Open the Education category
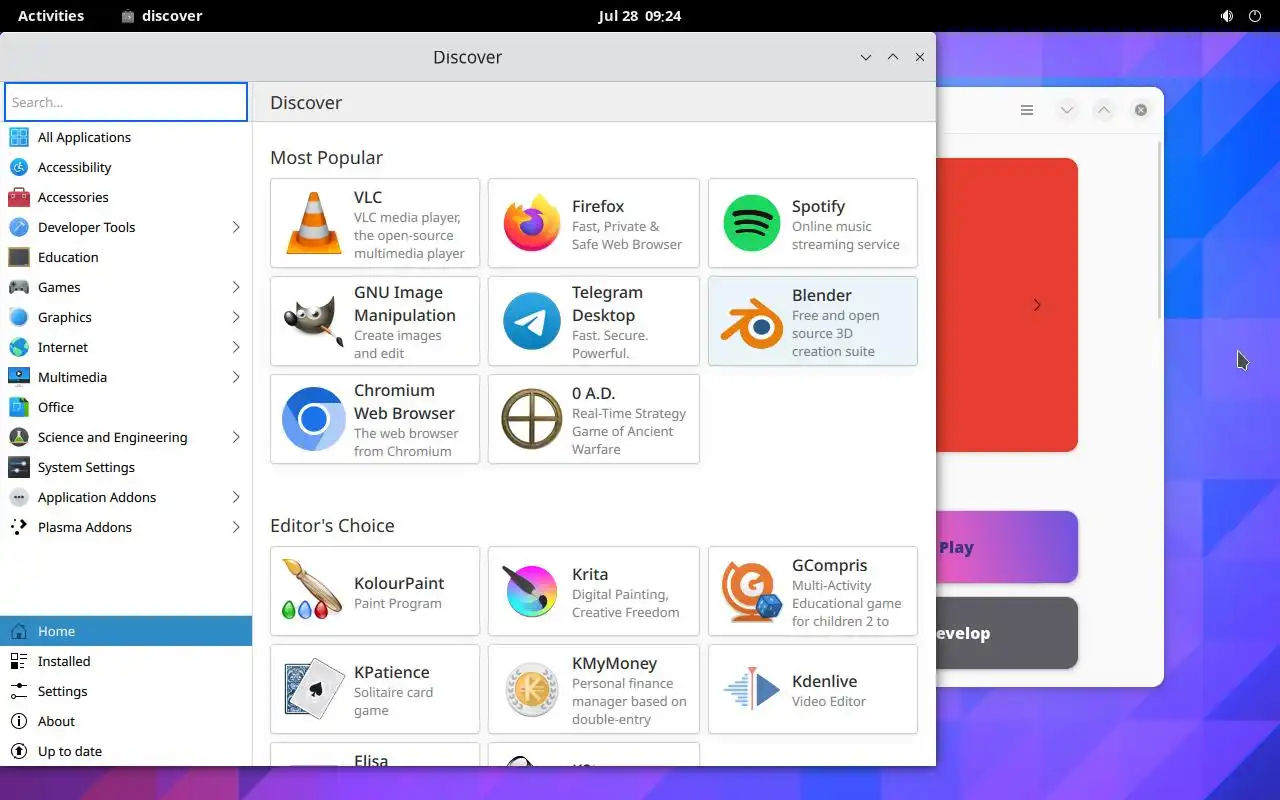The width and height of the screenshot is (1280, 800). point(126,257)
